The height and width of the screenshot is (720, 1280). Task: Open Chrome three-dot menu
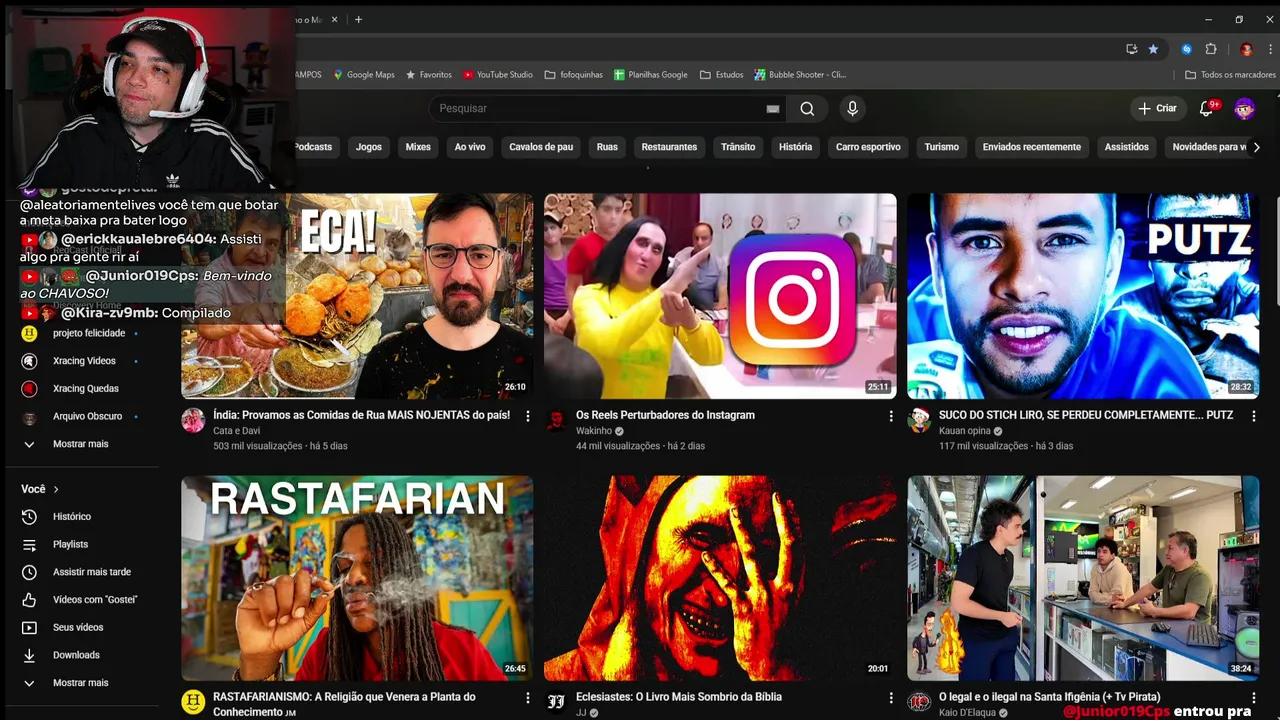click(1270, 49)
